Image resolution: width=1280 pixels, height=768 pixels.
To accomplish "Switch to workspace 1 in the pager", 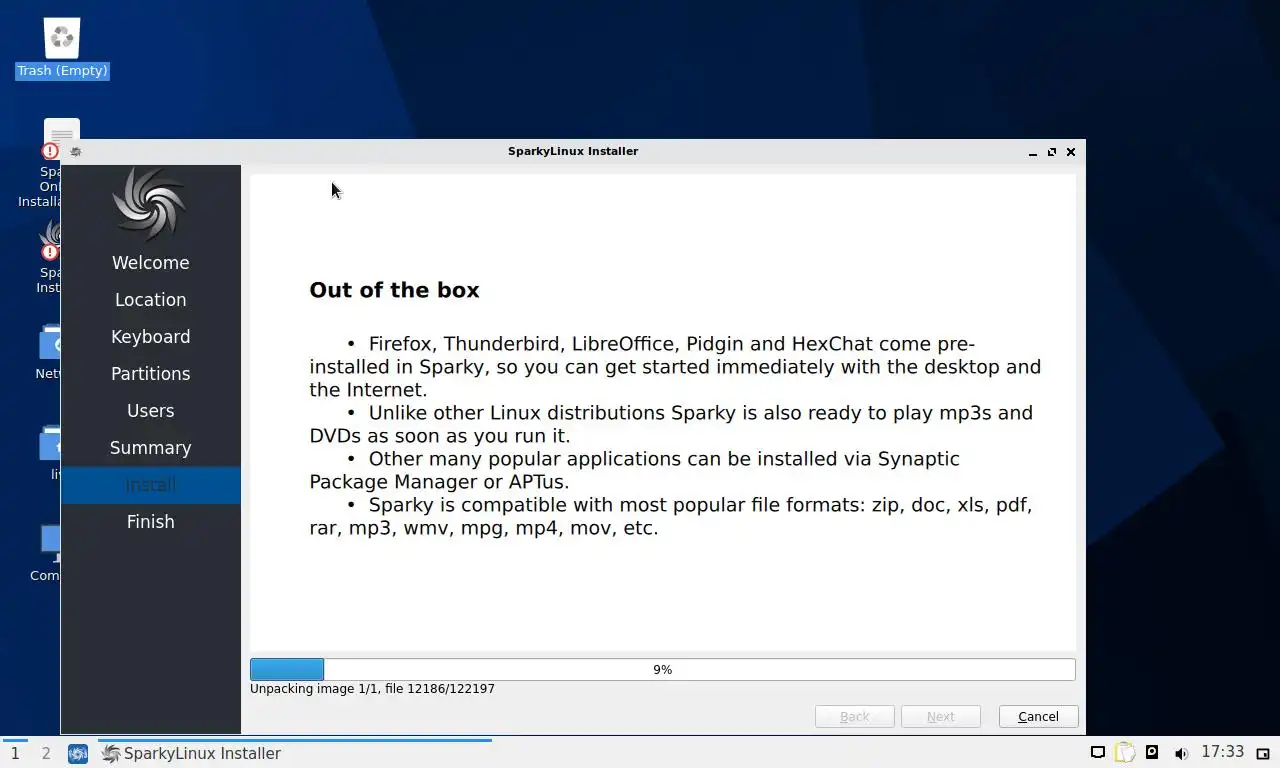I will click(15, 753).
